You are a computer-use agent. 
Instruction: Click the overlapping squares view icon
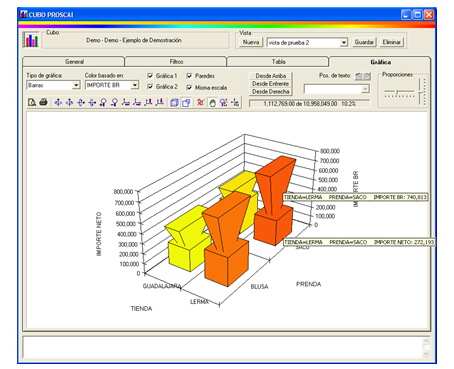click(x=186, y=103)
